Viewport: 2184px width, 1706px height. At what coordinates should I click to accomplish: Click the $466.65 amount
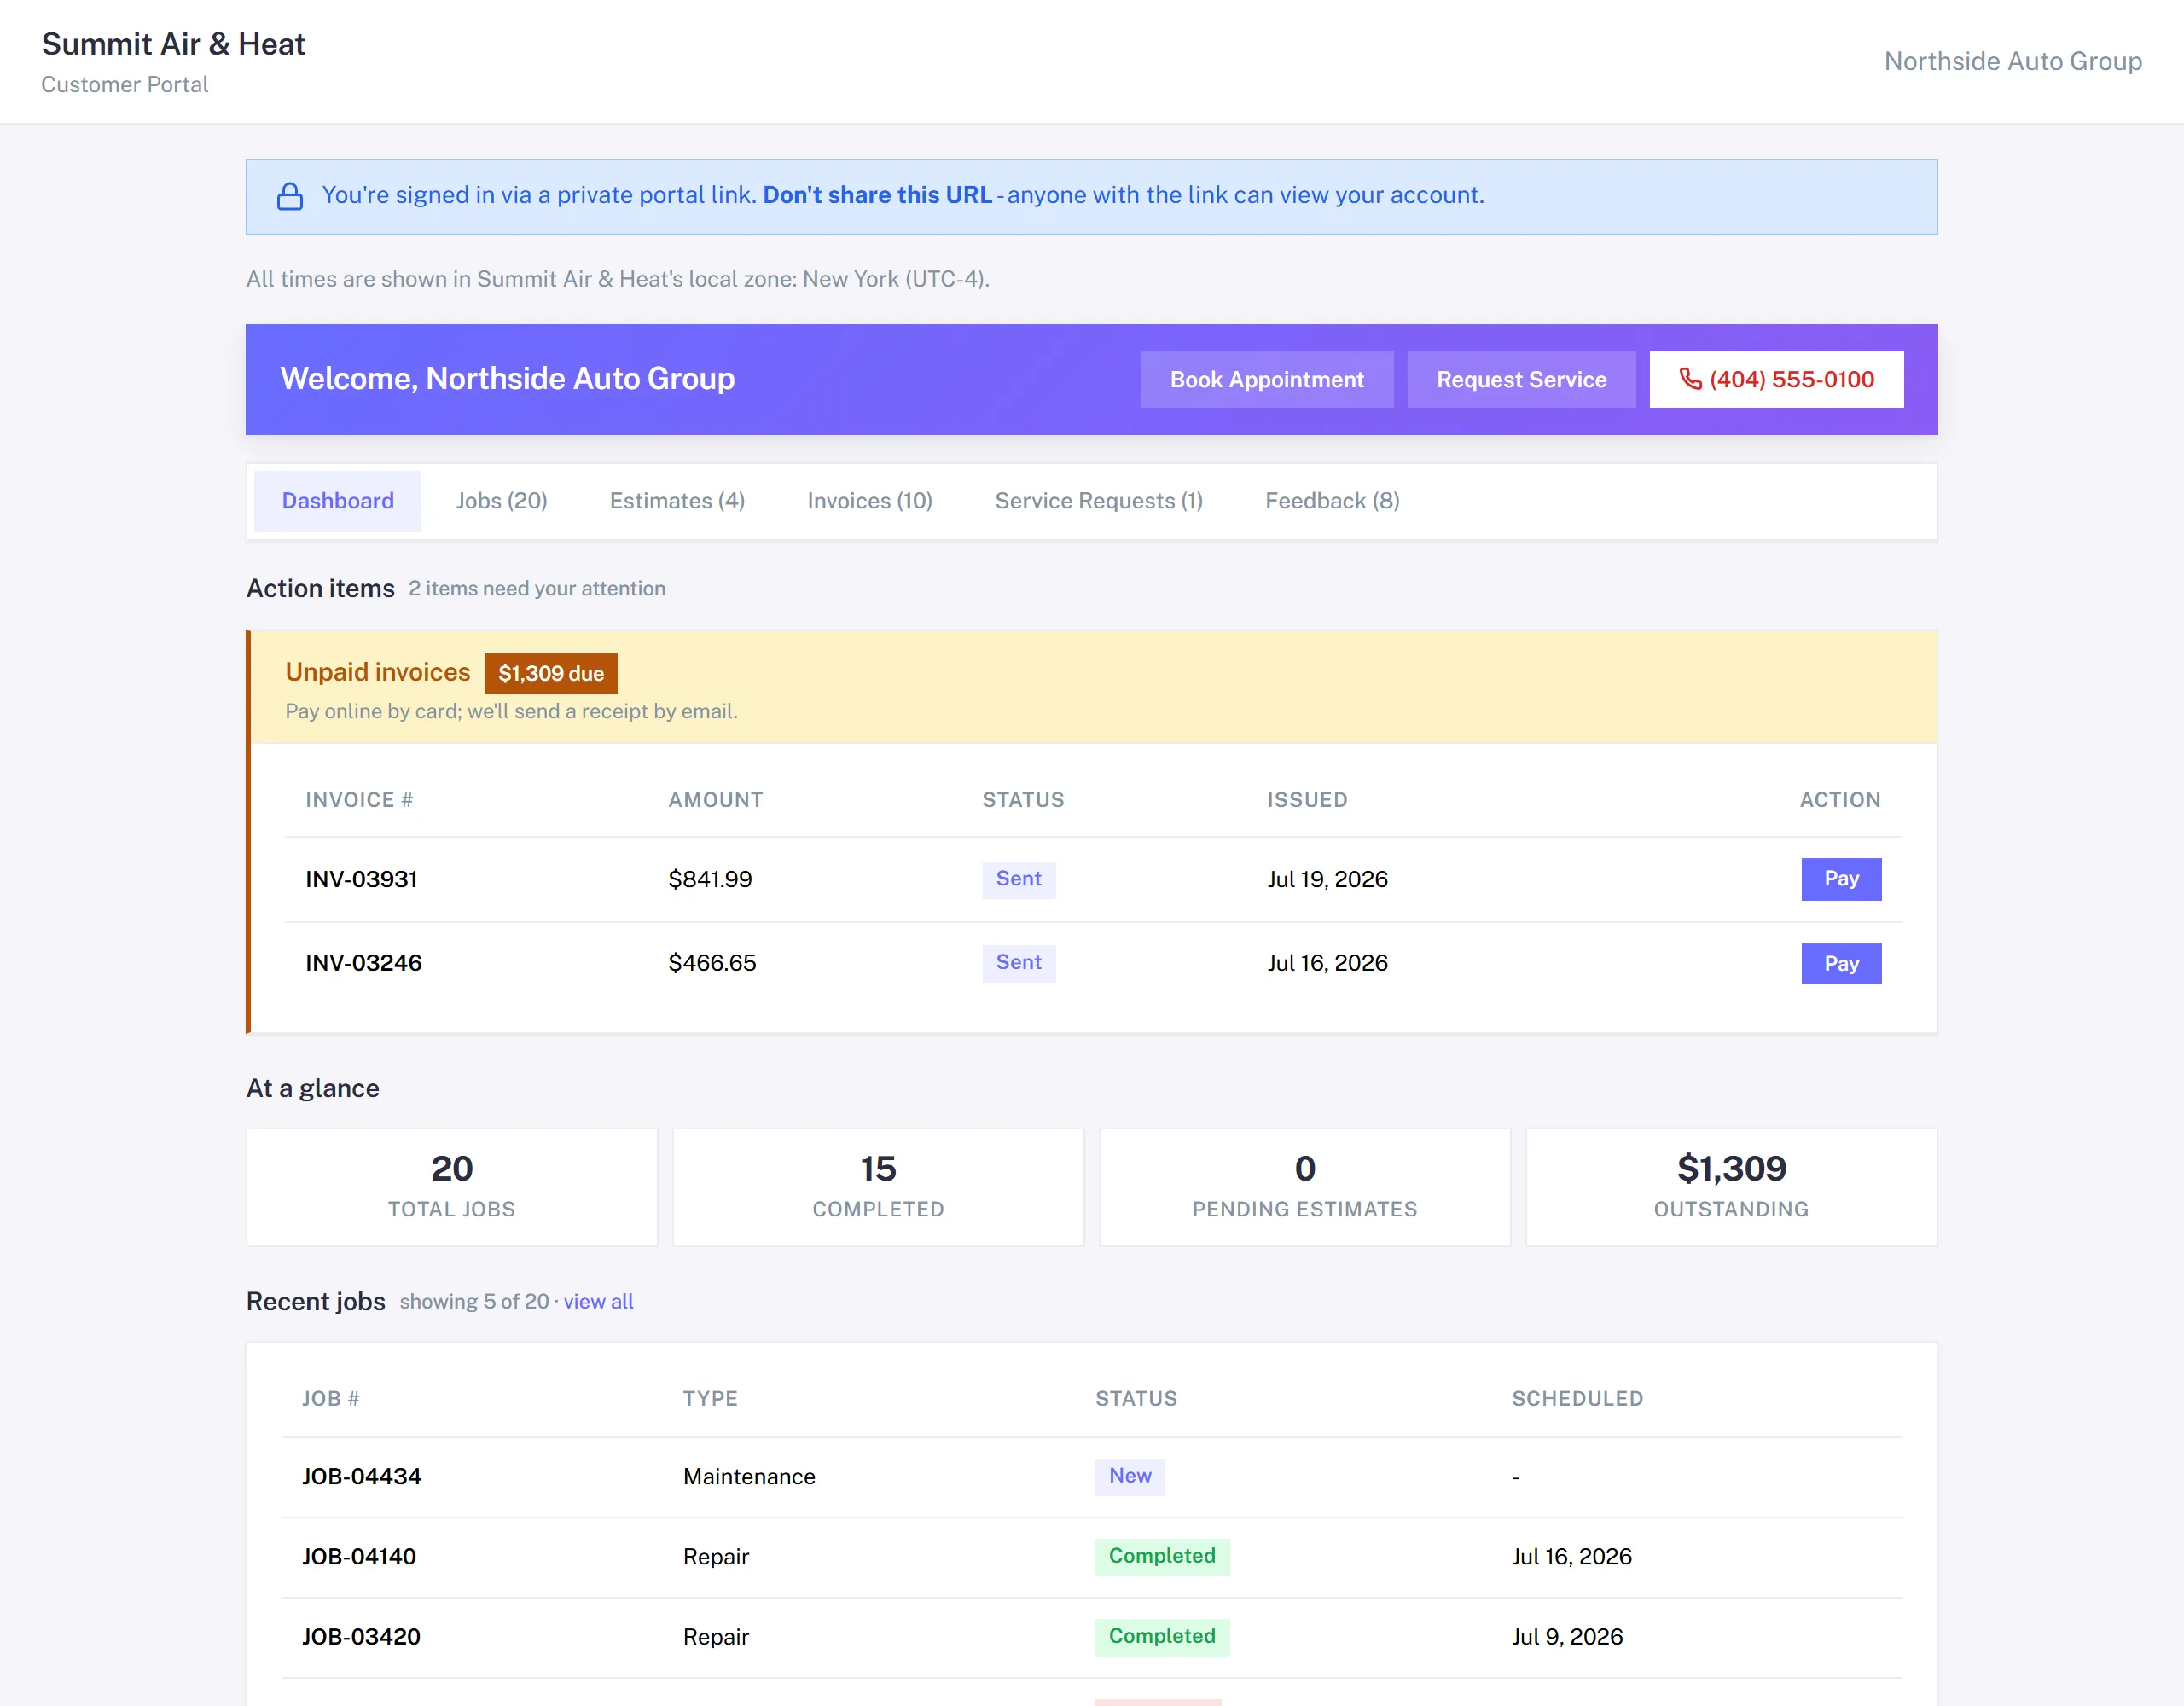712,963
